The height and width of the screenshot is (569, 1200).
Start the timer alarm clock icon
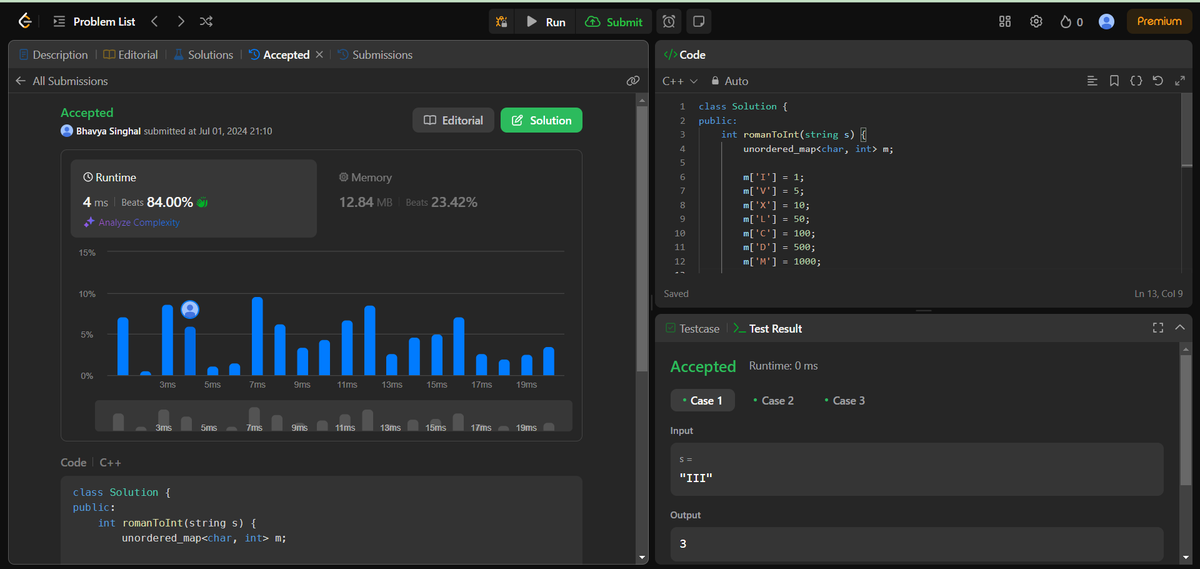tap(669, 21)
